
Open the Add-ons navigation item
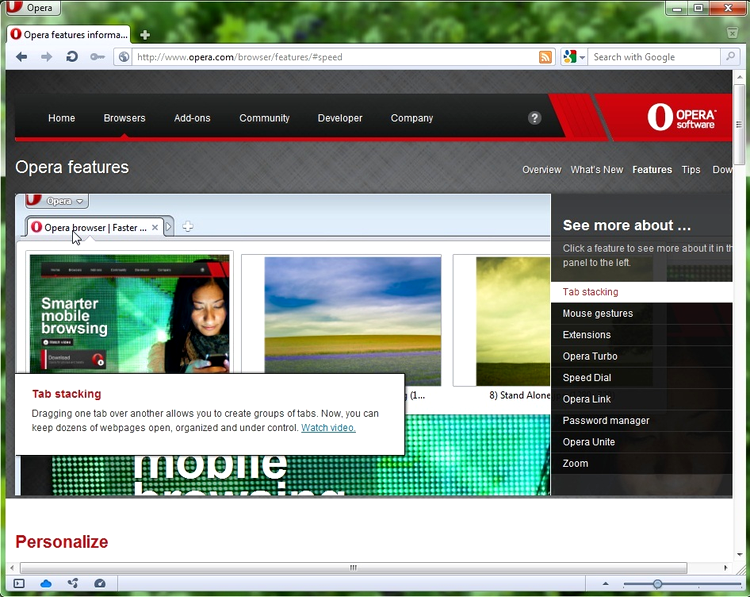(x=192, y=118)
